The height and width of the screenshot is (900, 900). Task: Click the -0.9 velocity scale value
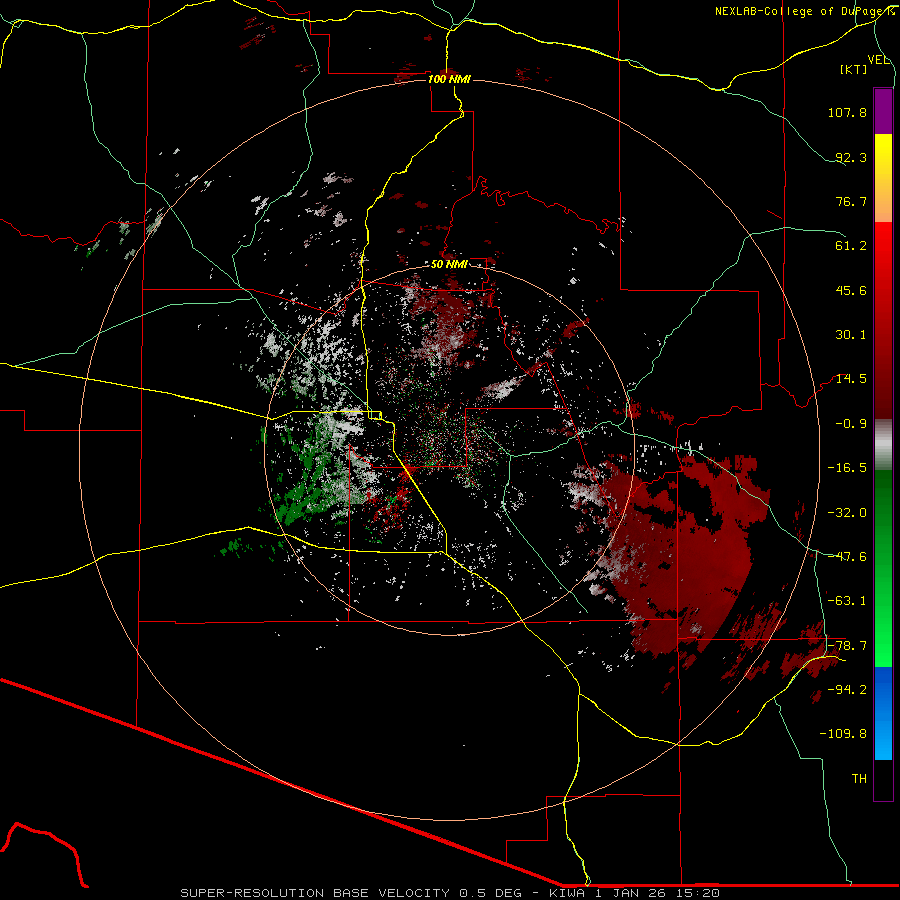[851, 424]
